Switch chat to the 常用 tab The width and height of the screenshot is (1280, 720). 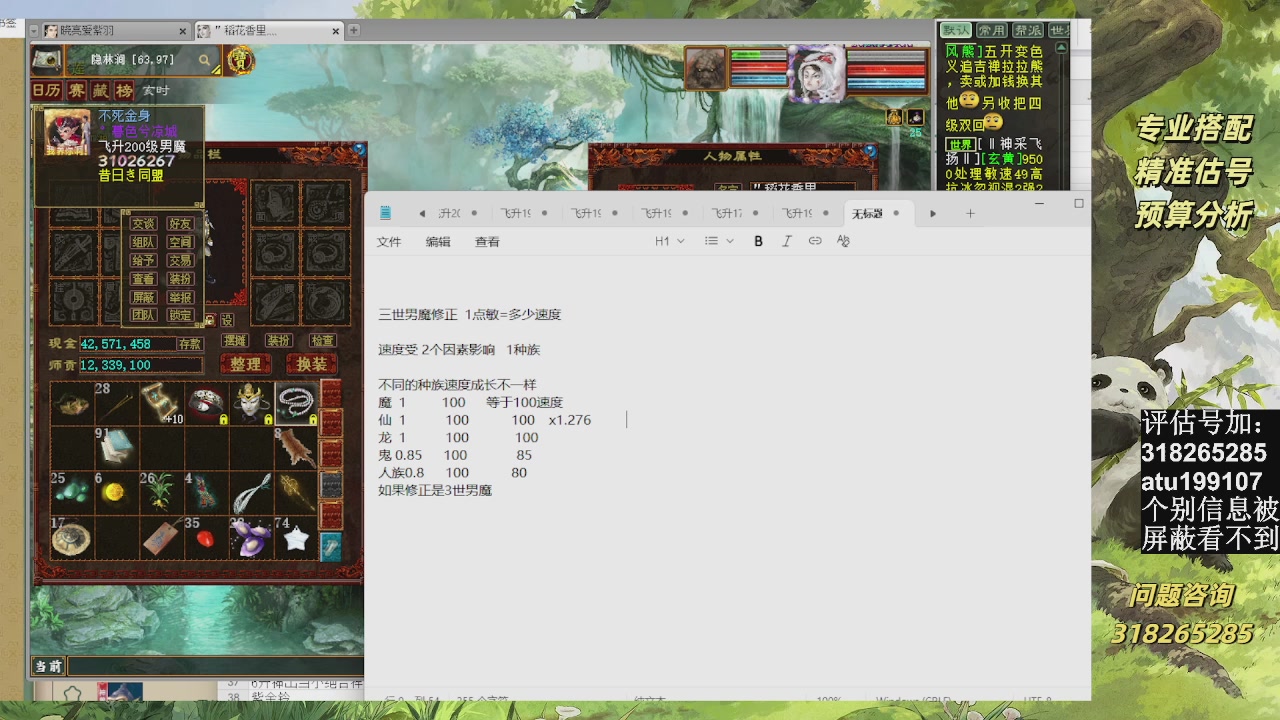click(991, 31)
